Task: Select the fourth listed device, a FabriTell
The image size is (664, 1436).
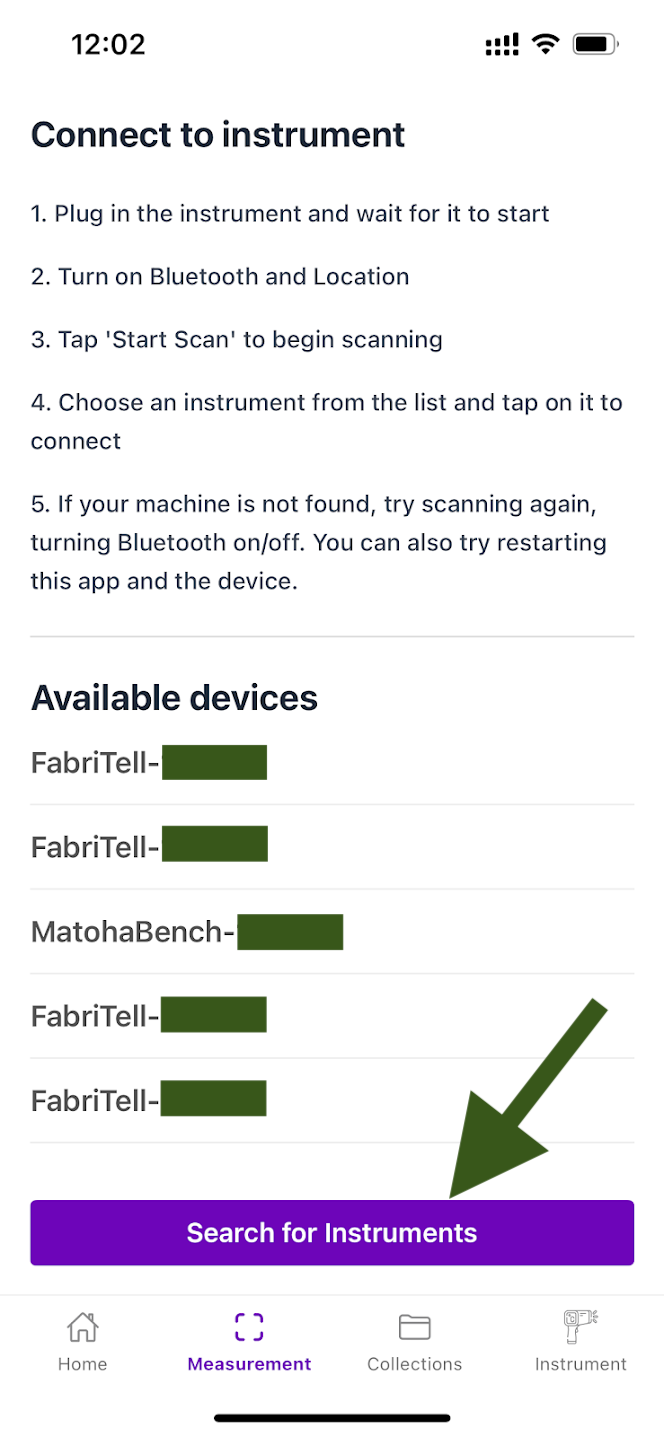Action: [148, 1016]
